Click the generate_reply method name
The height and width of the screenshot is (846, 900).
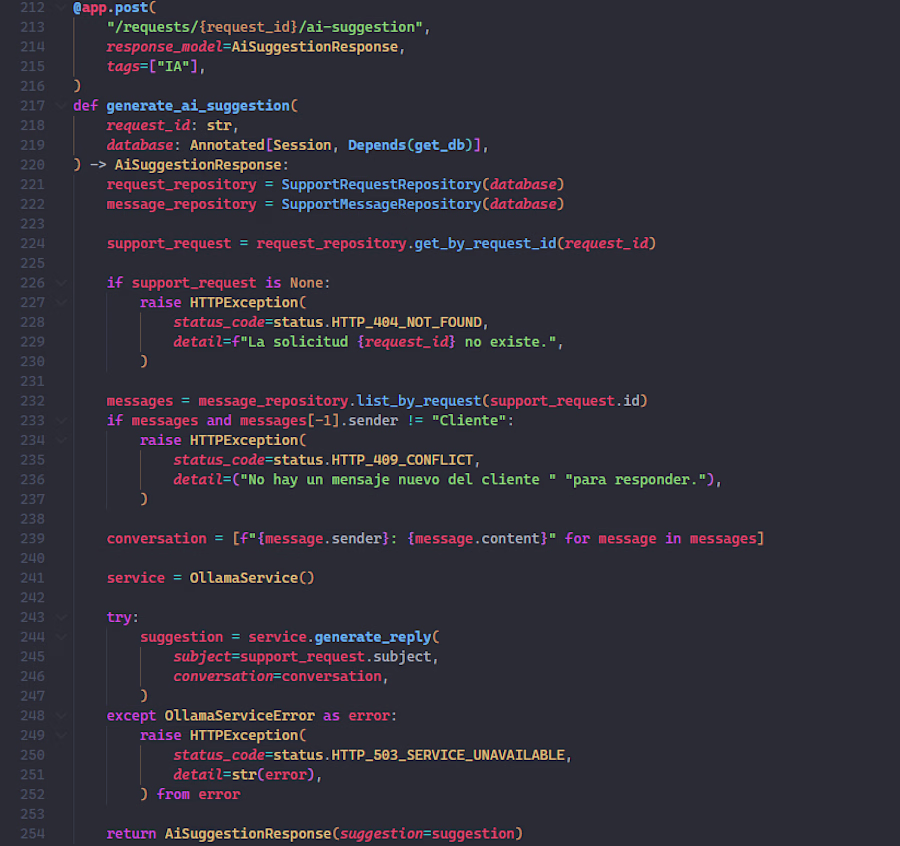click(x=373, y=637)
